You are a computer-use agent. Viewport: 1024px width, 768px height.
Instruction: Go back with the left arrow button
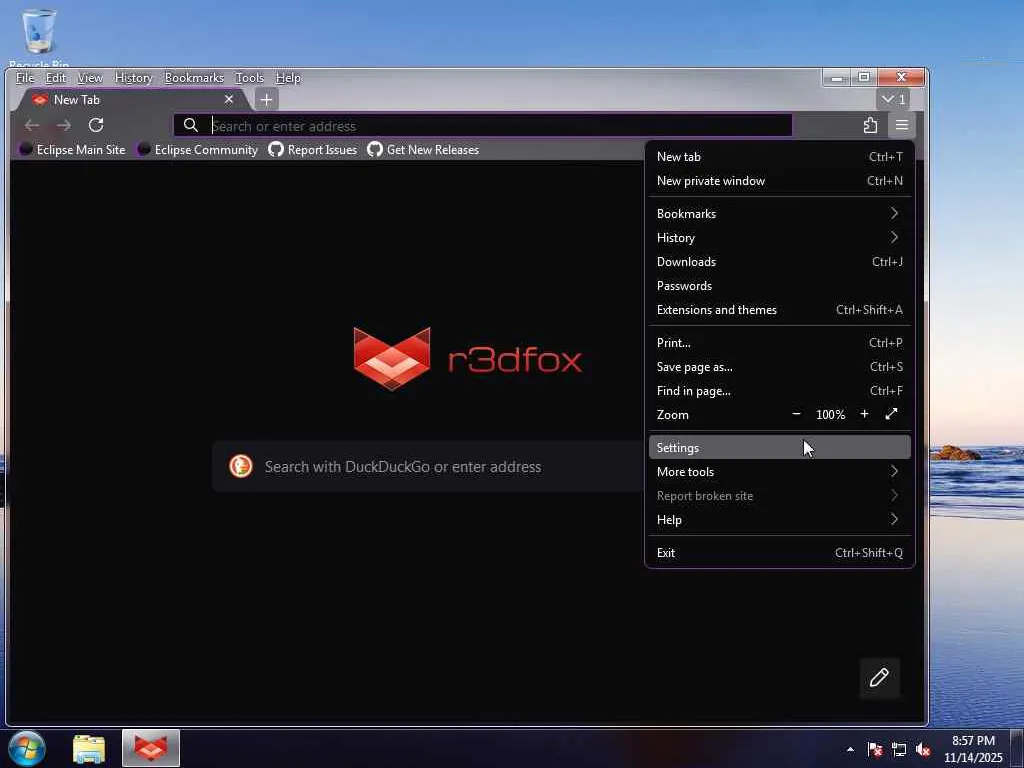click(x=31, y=125)
